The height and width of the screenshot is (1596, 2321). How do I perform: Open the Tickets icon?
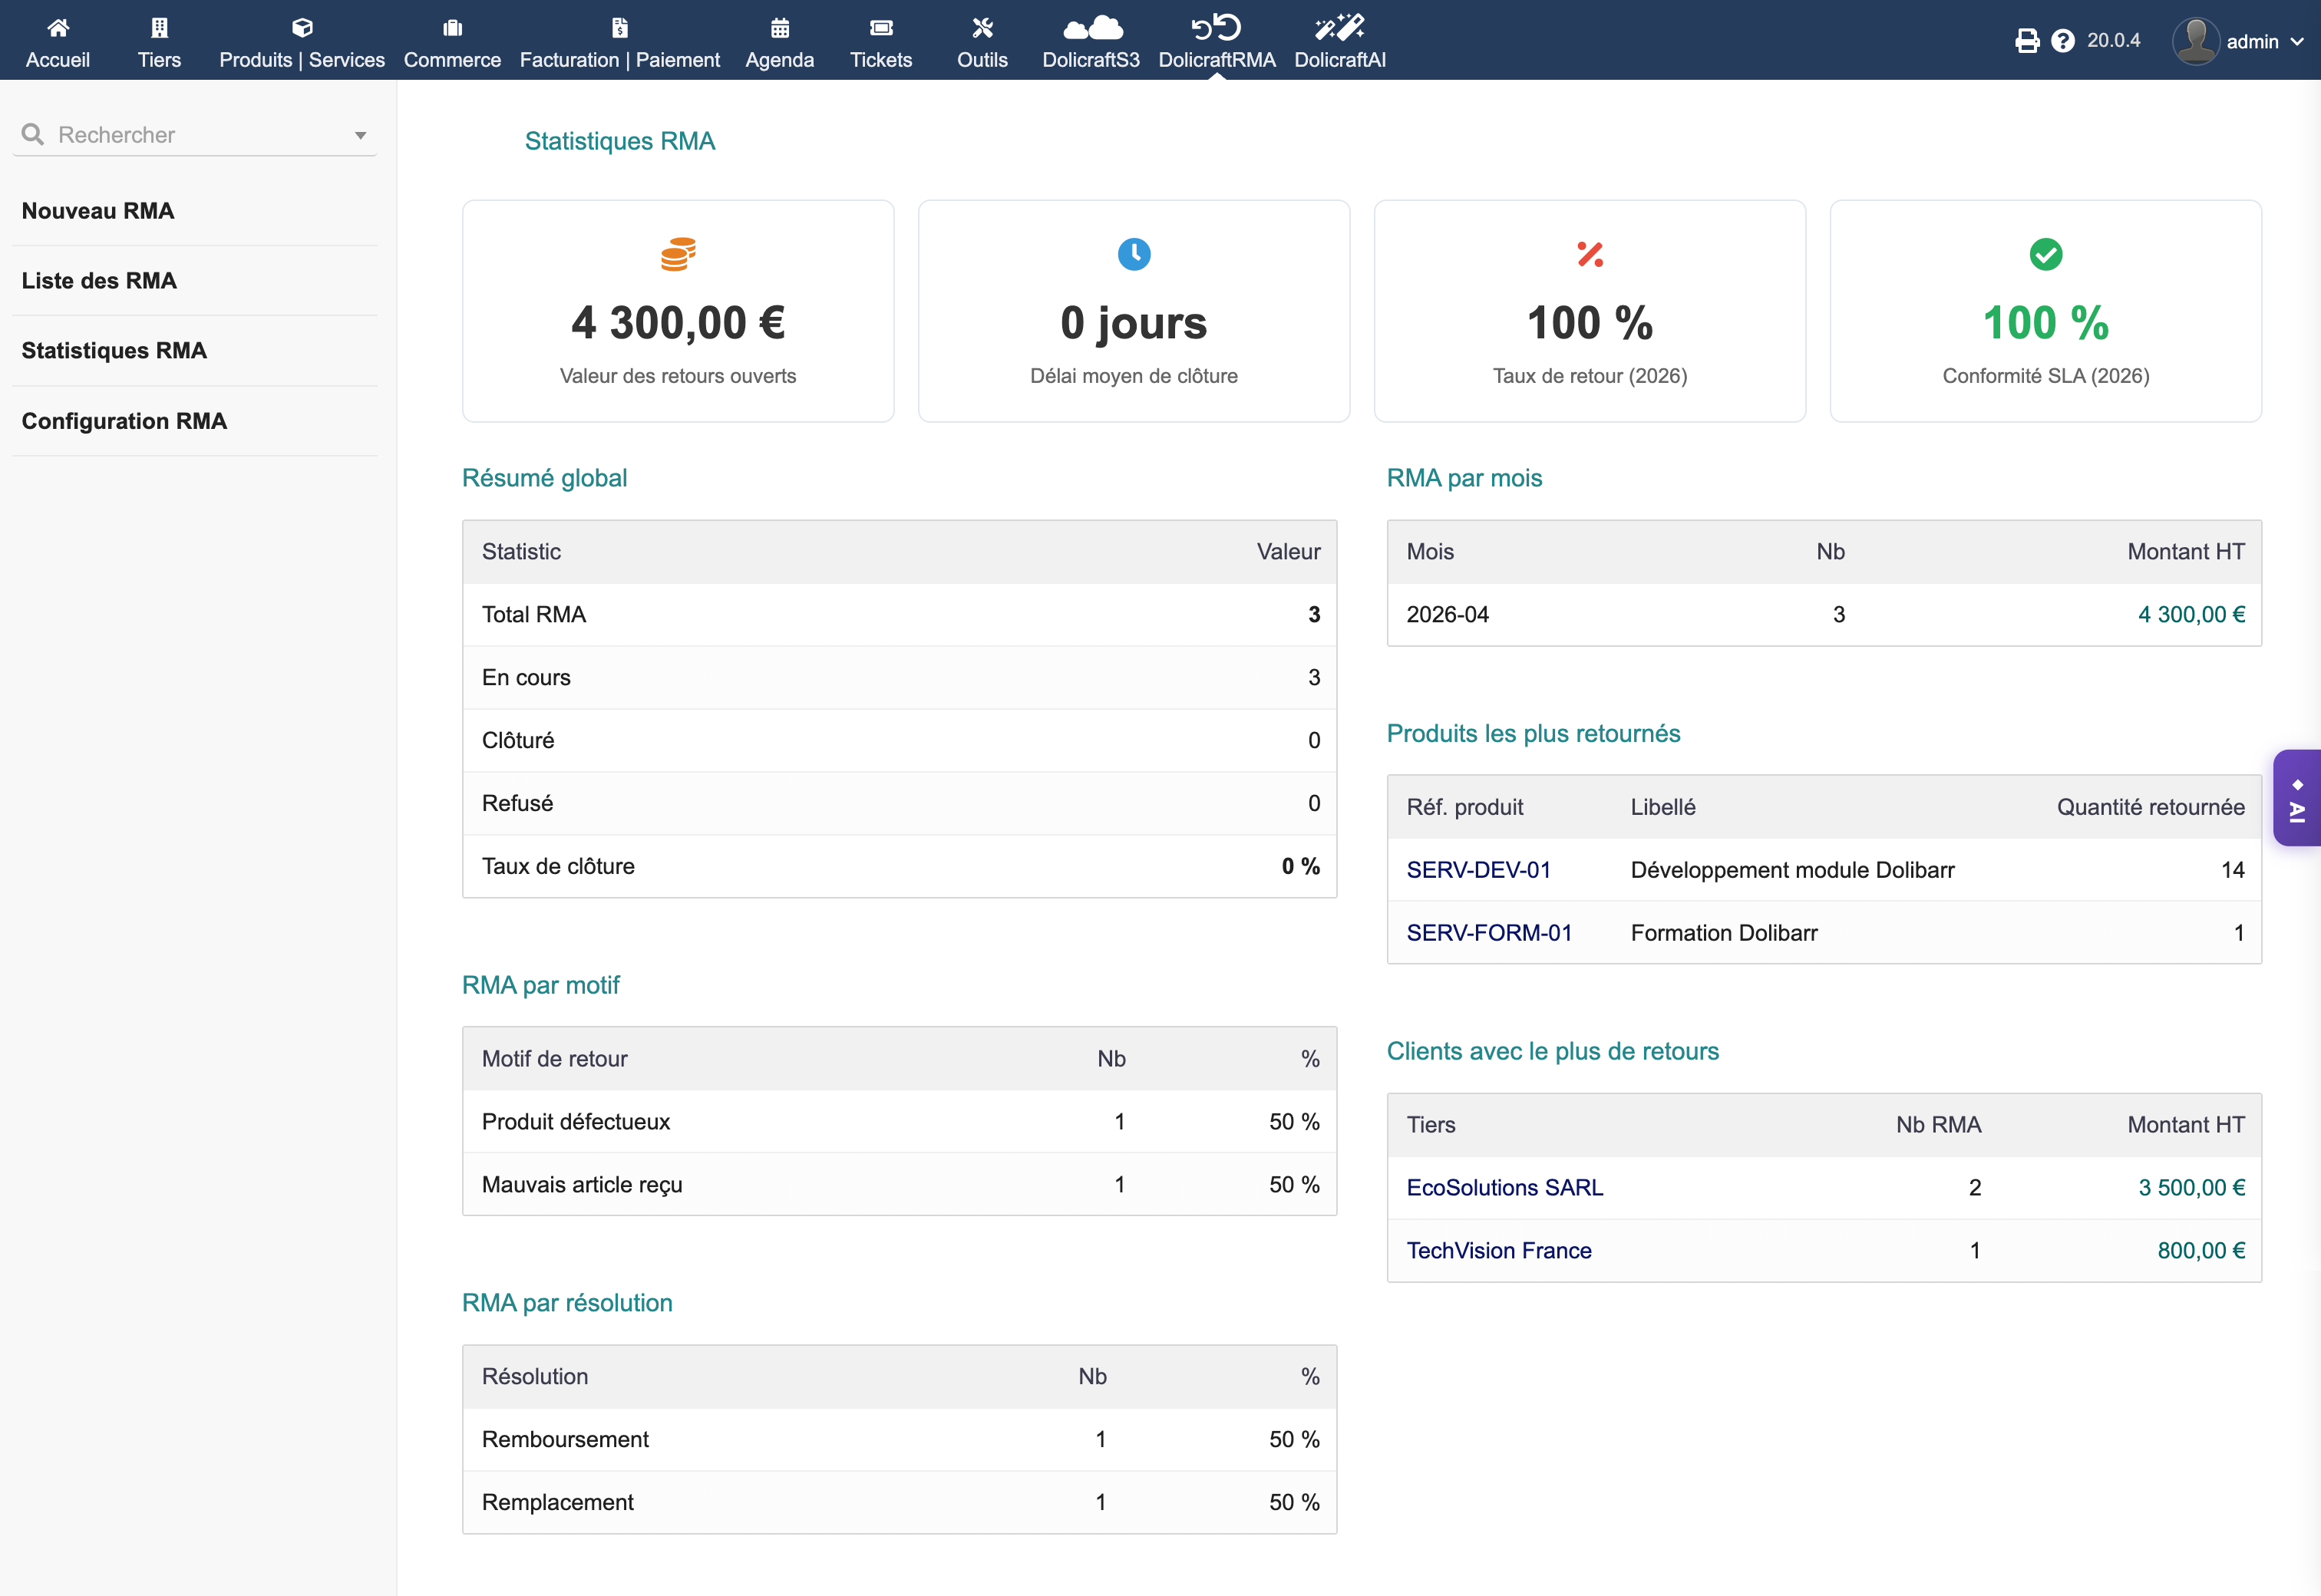point(880,28)
